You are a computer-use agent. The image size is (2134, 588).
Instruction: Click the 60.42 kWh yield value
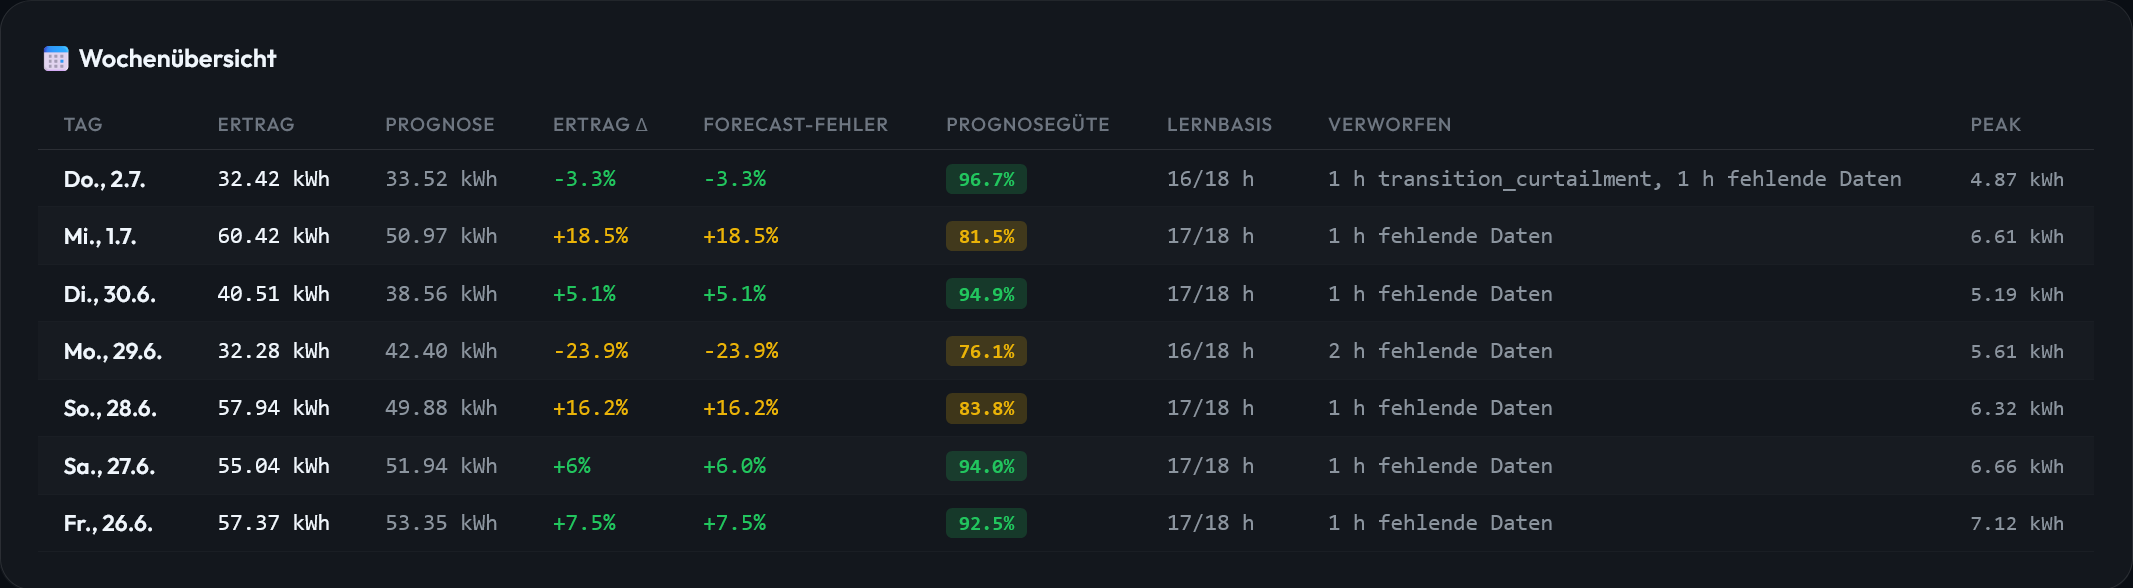[273, 236]
